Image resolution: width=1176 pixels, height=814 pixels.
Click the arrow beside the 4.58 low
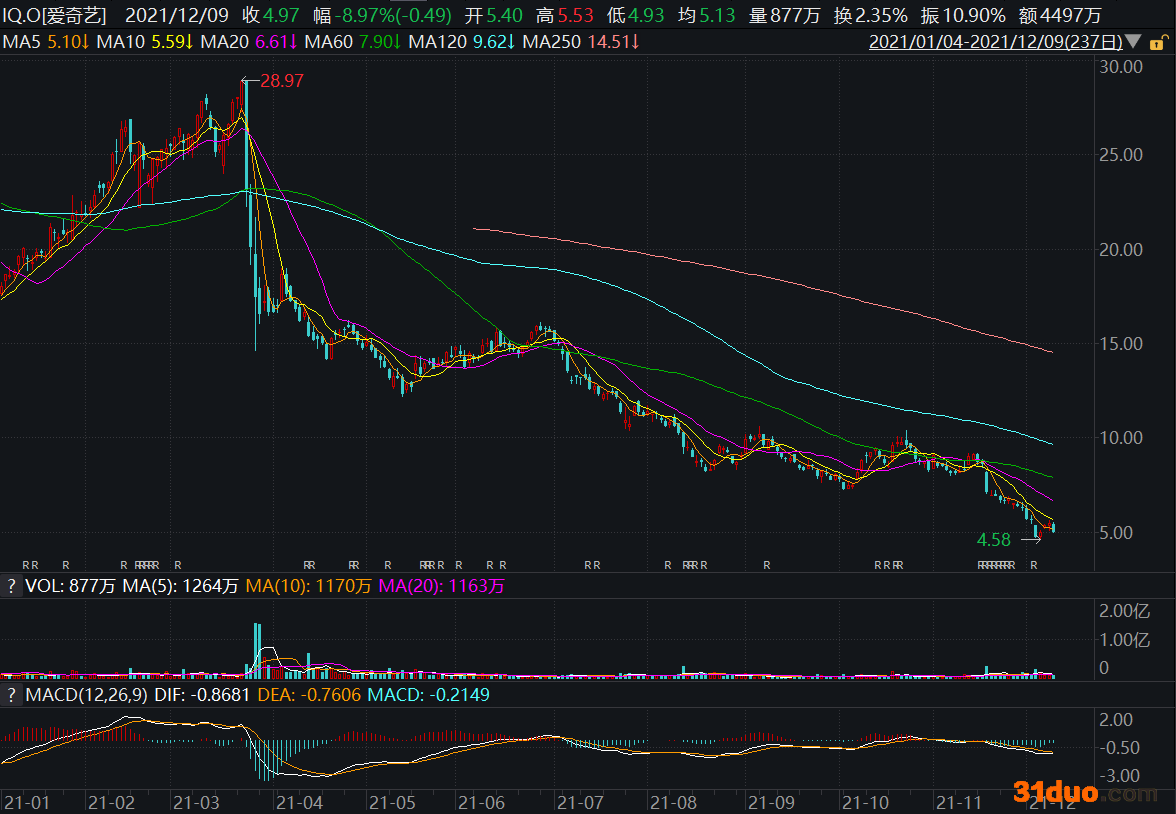point(1030,540)
